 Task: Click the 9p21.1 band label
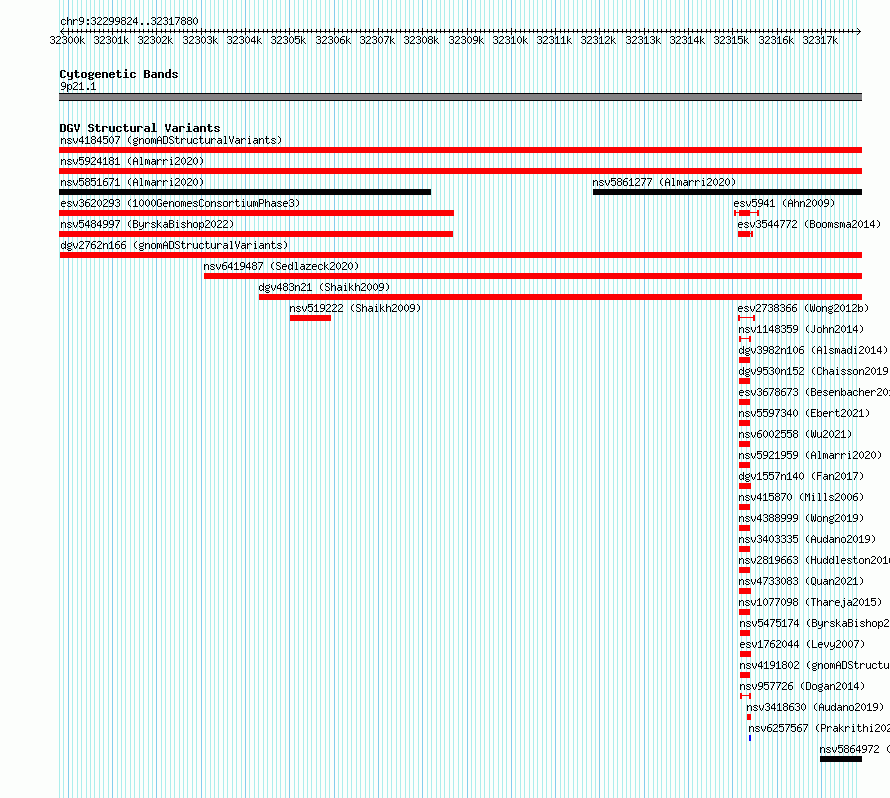78,86
